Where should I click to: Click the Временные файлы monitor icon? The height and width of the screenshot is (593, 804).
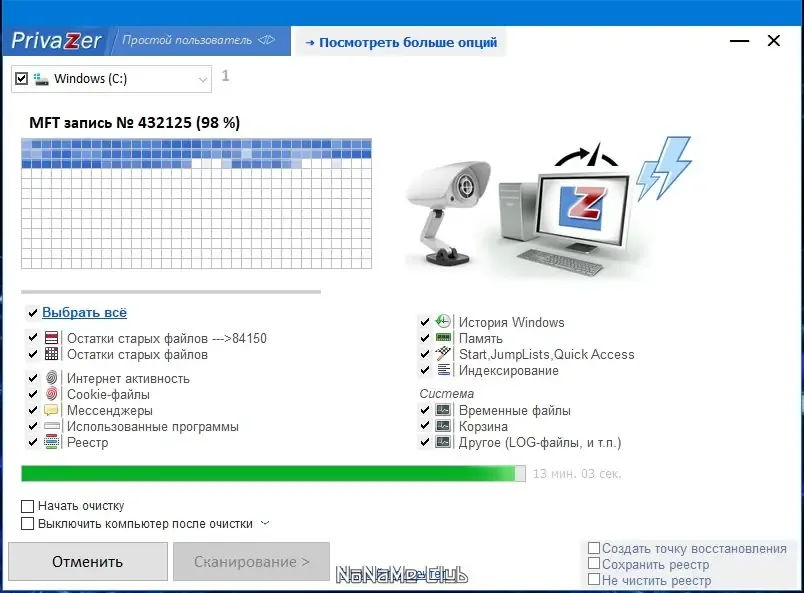coord(443,410)
